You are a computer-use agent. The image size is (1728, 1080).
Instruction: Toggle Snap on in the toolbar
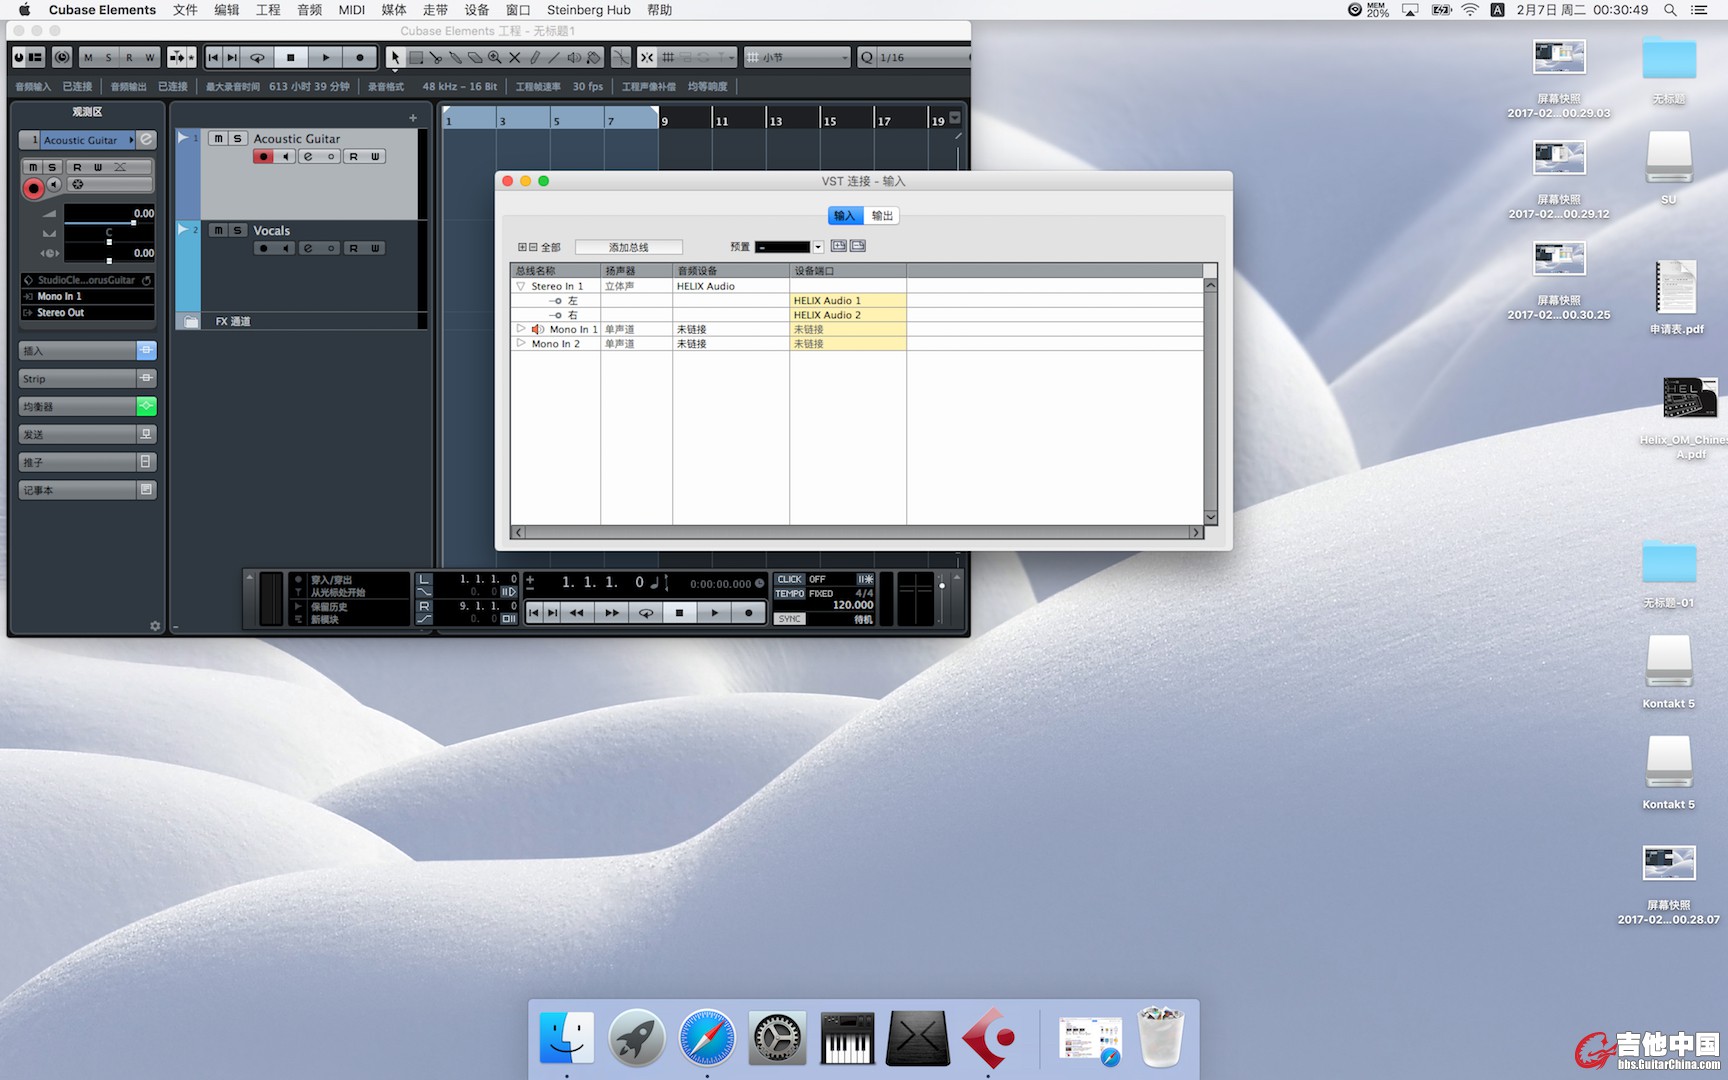647,58
